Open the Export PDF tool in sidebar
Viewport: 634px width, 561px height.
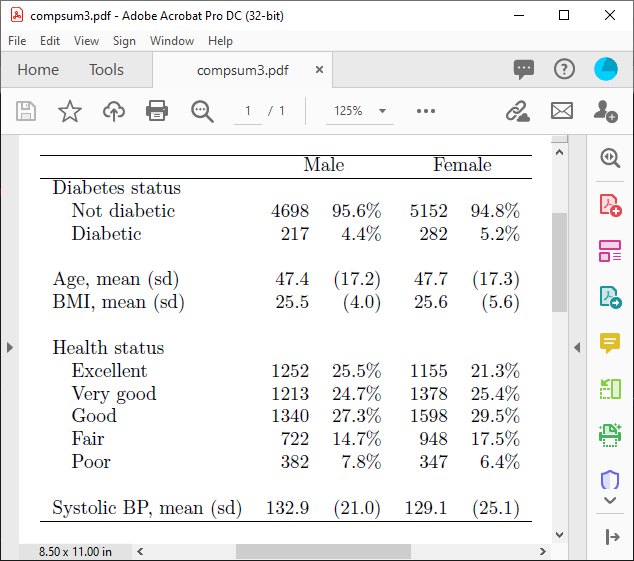(x=610, y=296)
